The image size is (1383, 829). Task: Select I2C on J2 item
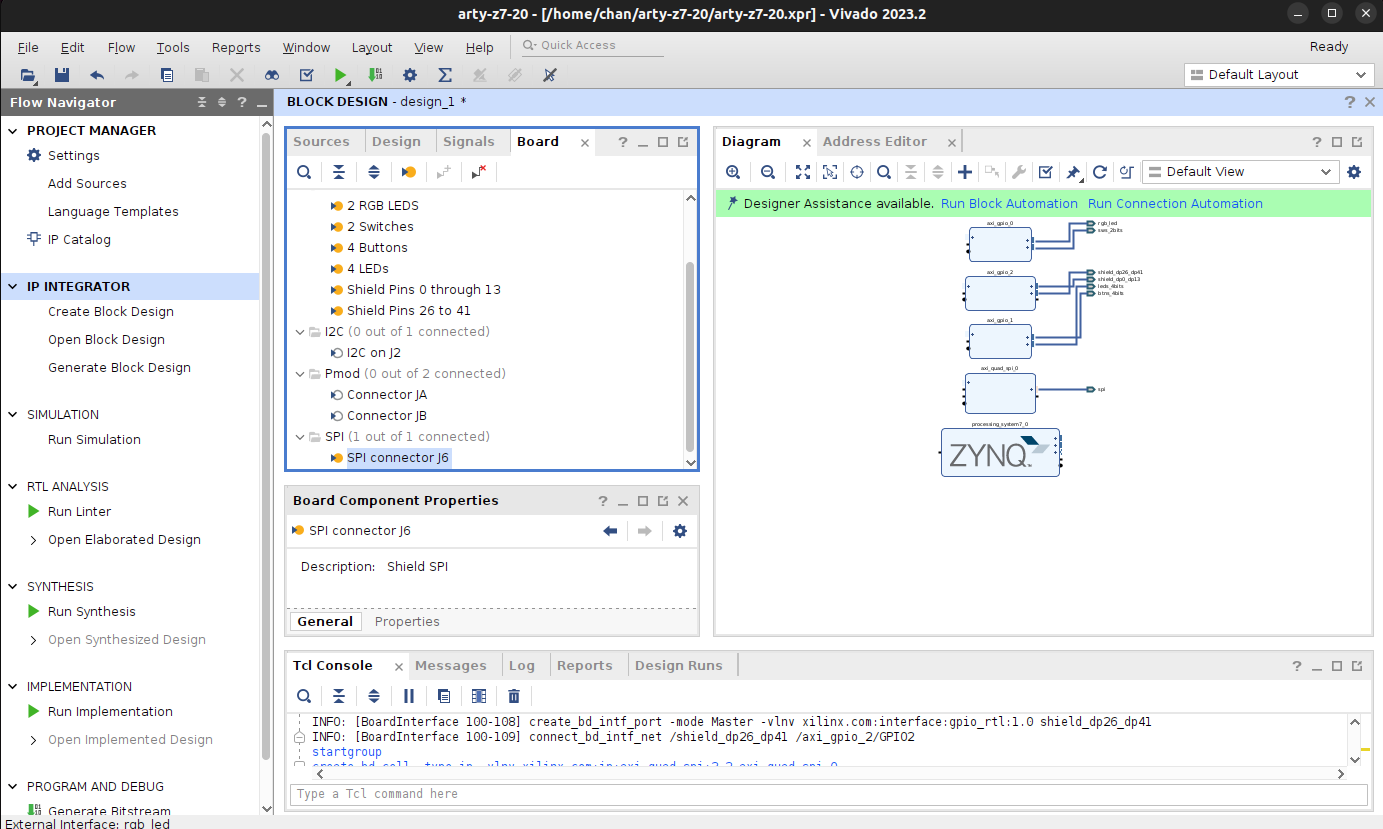pos(374,353)
